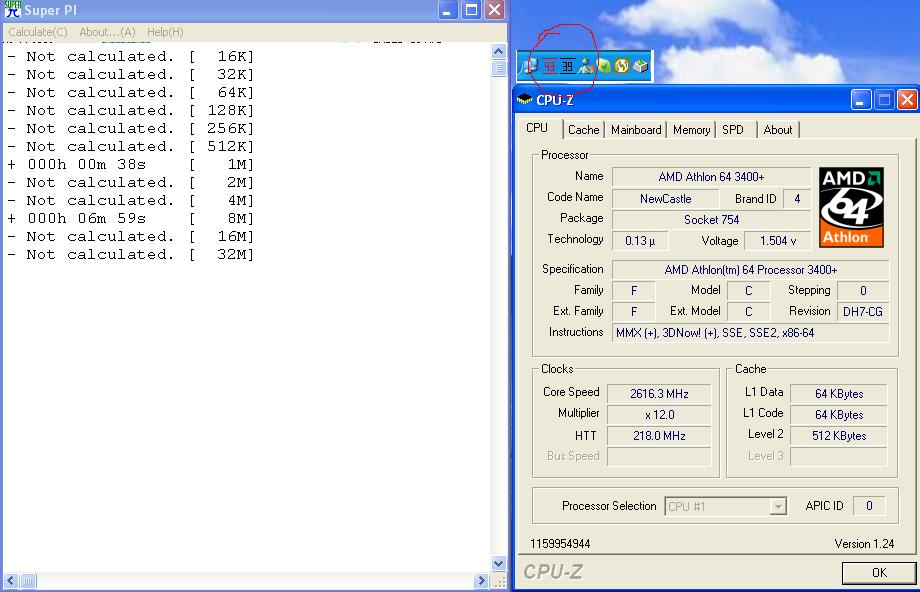
Task: Close the CPU-Z window
Action: click(x=907, y=100)
